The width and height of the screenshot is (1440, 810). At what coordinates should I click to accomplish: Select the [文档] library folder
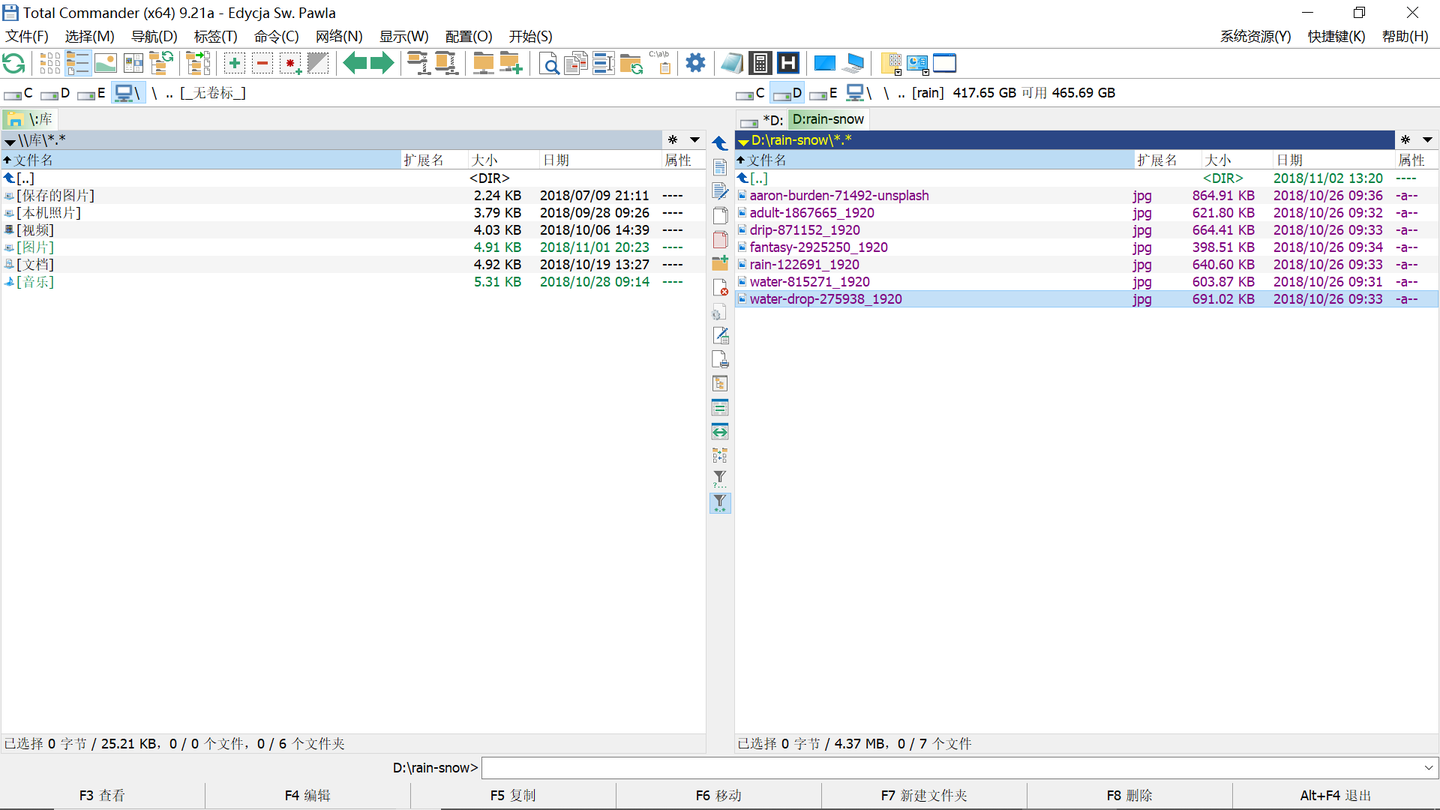pyautogui.click(x=36, y=264)
